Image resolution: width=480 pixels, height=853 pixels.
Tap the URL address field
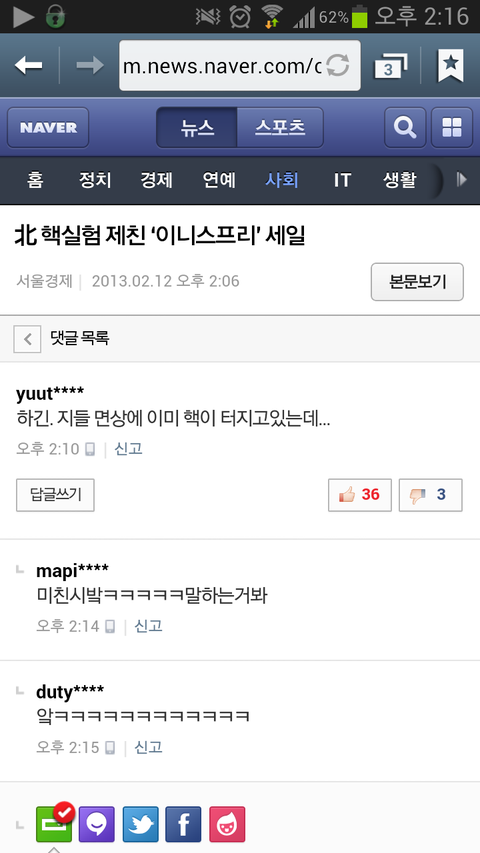[x=239, y=66]
